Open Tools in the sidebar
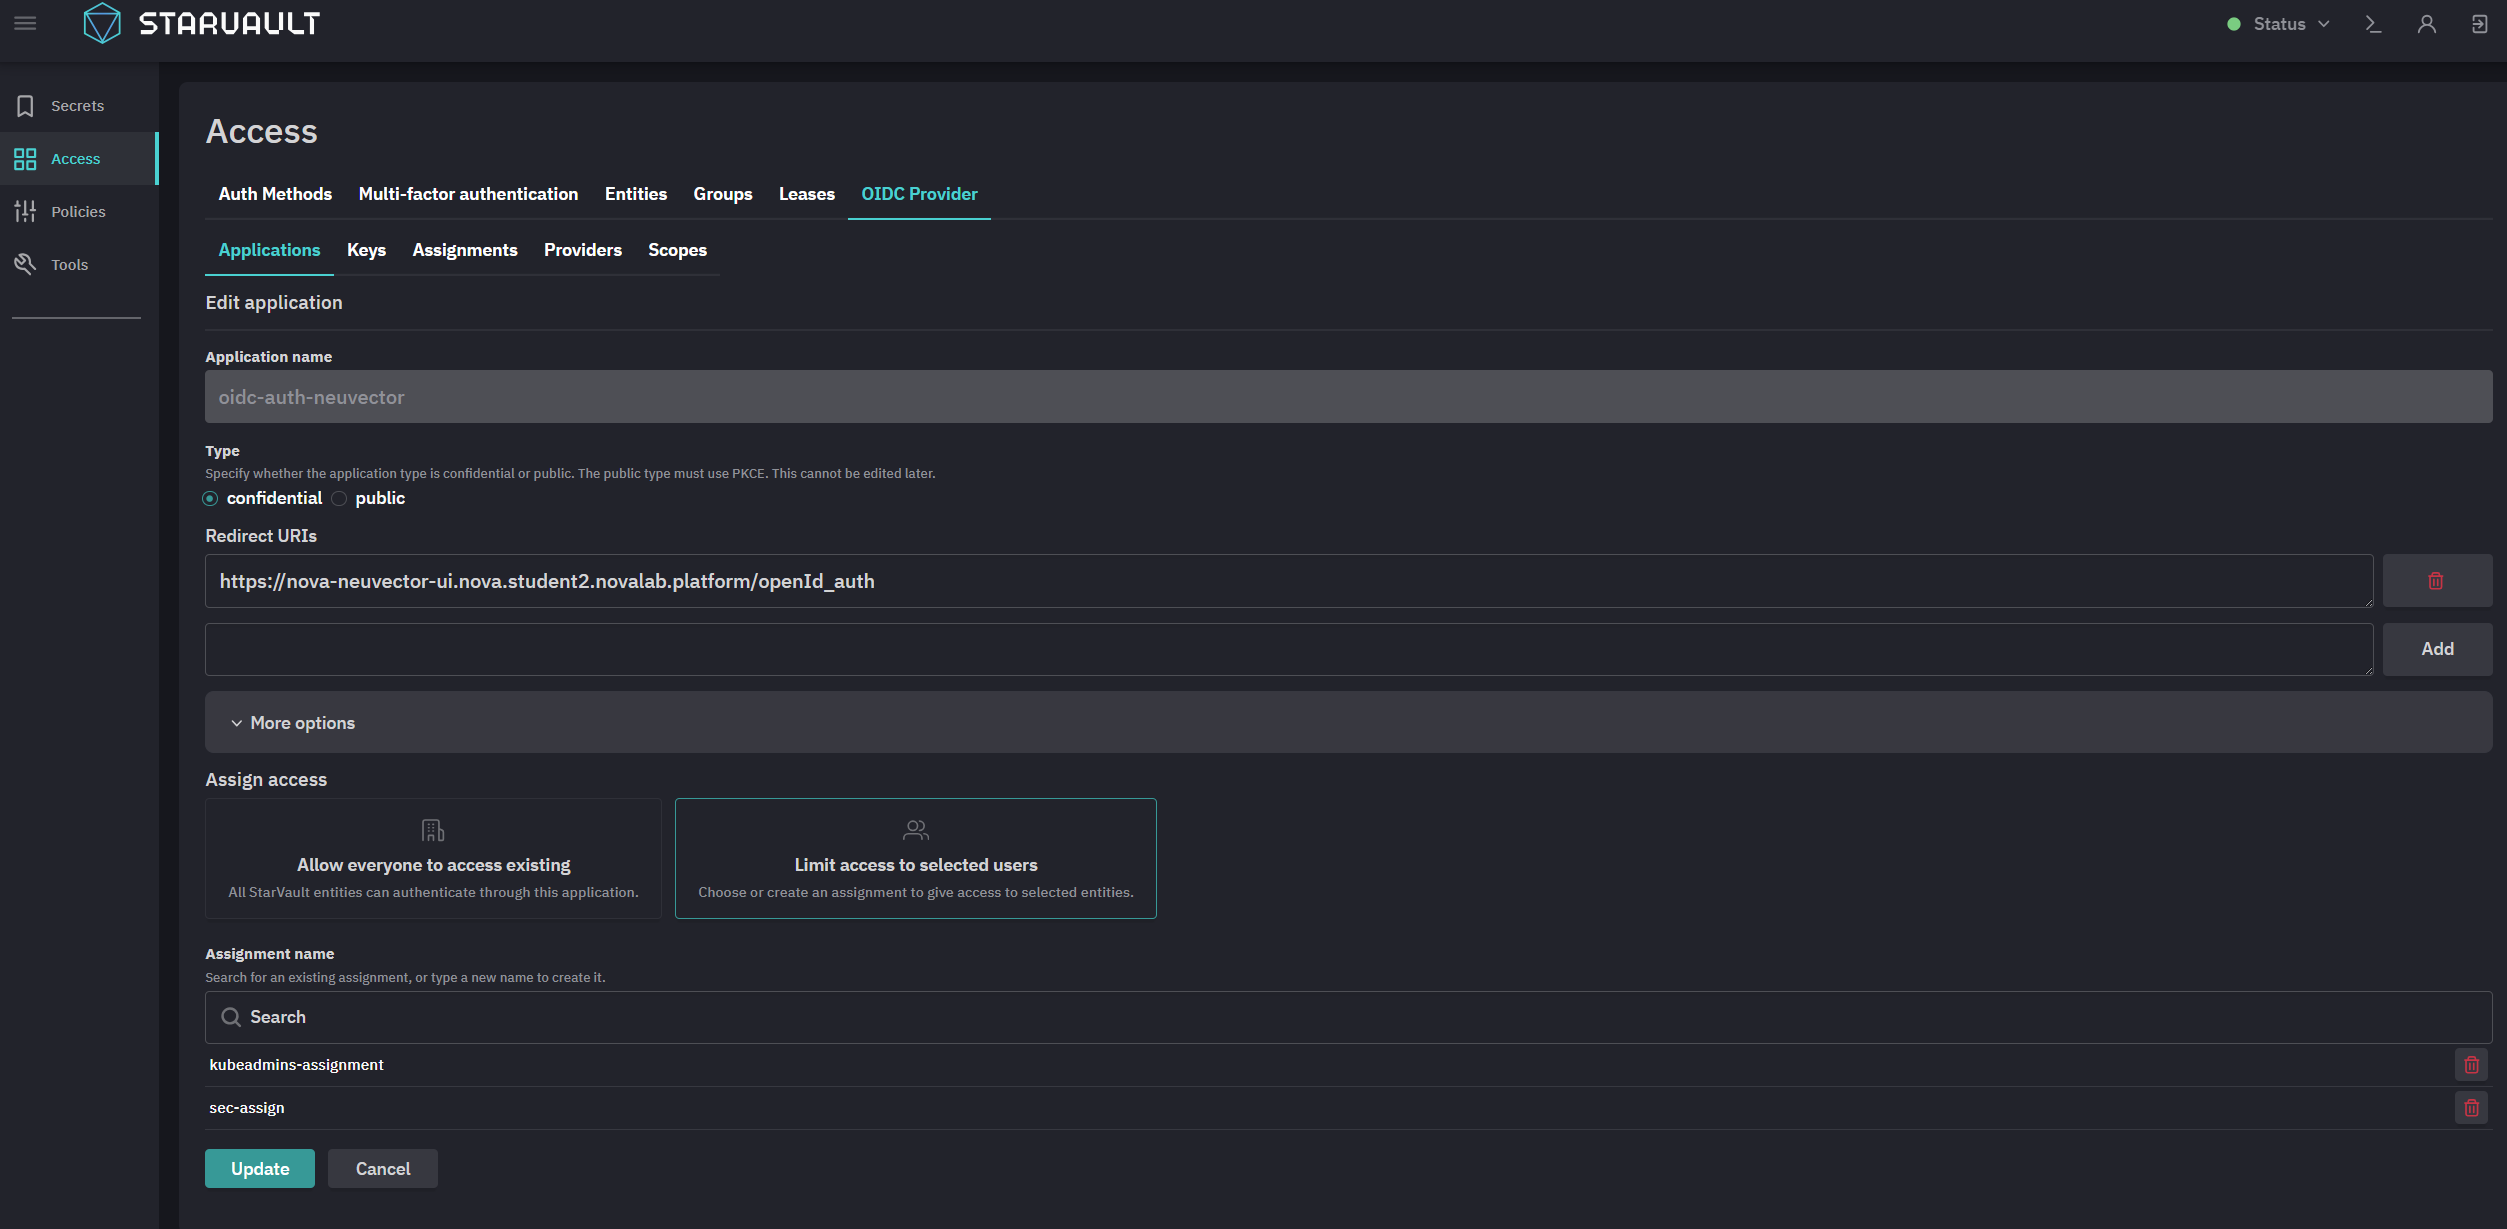Image resolution: width=2507 pixels, height=1229 pixels. (79, 264)
